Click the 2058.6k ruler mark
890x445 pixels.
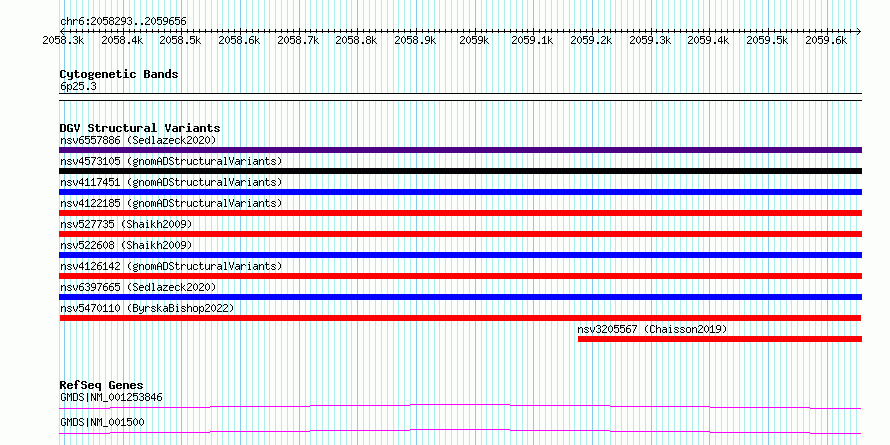(239, 40)
